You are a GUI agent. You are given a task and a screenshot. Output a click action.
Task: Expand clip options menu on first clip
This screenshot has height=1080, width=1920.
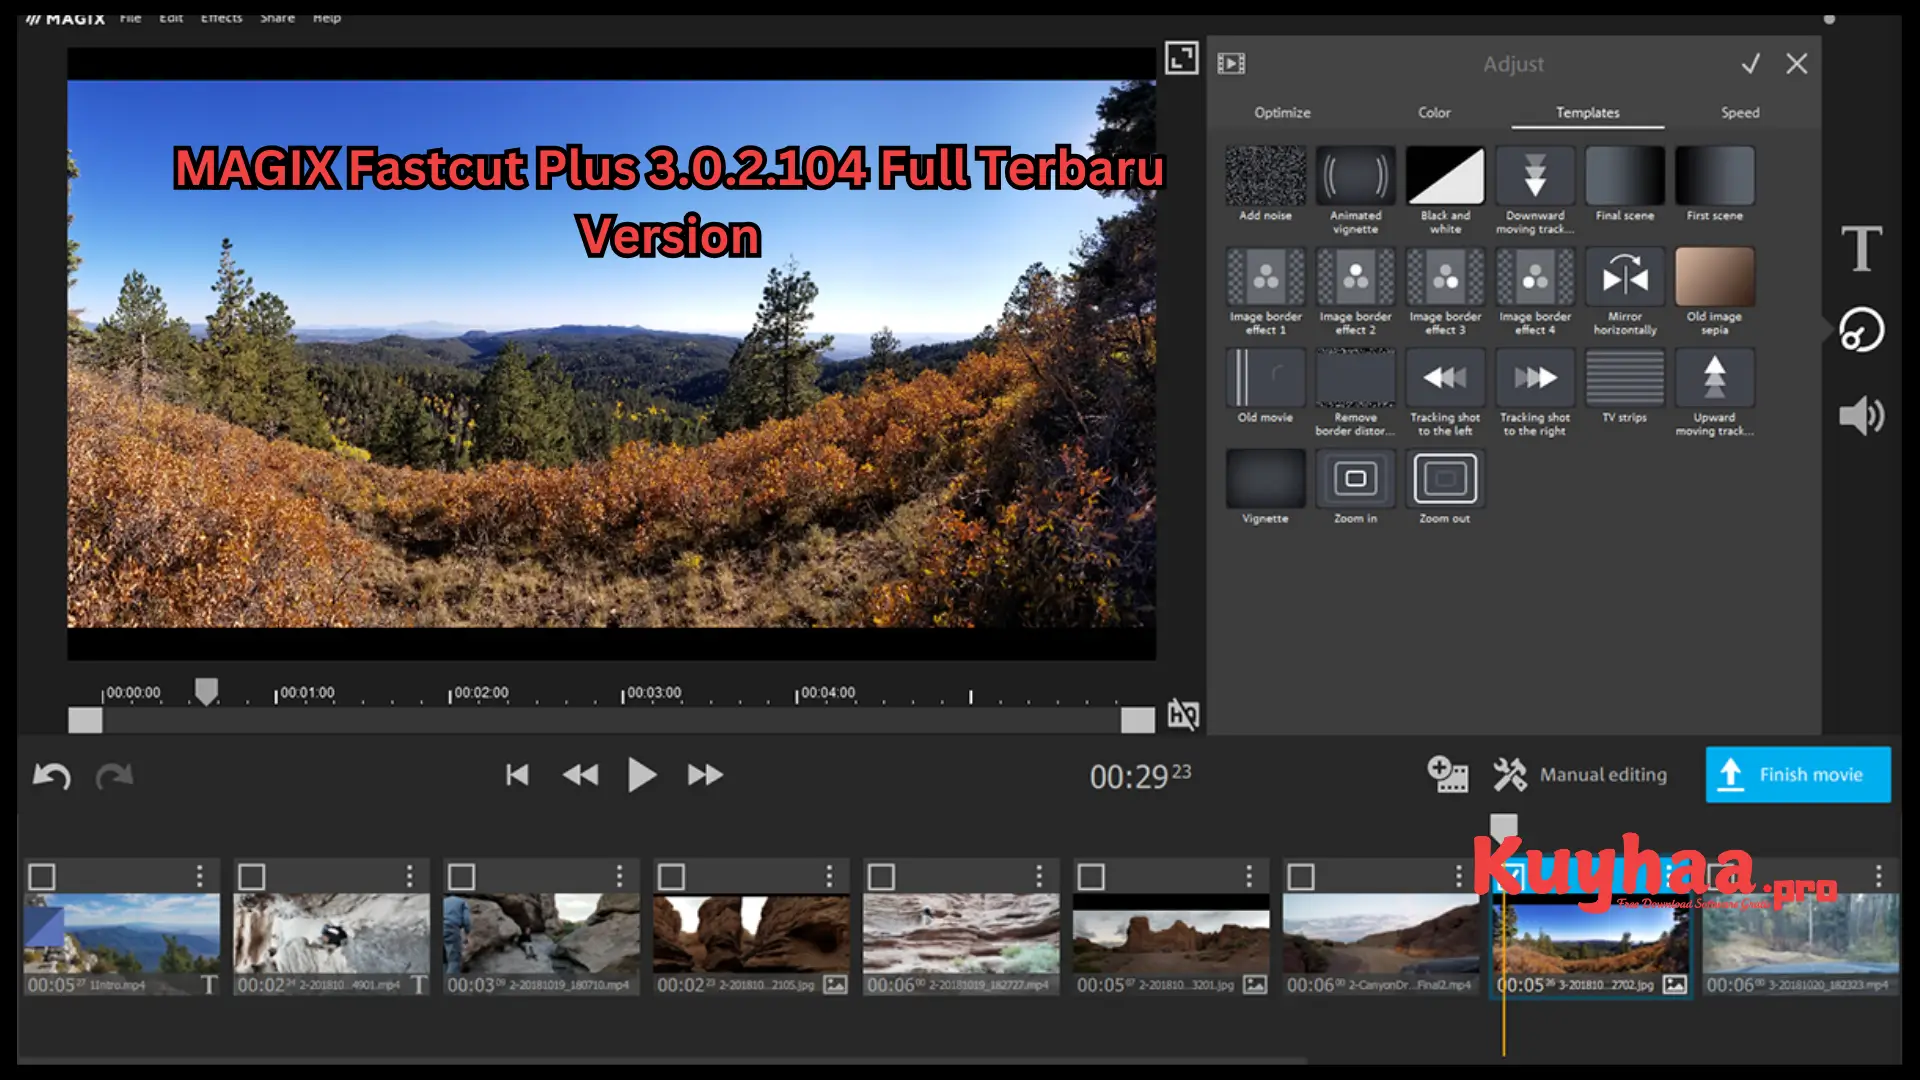tap(200, 877)
